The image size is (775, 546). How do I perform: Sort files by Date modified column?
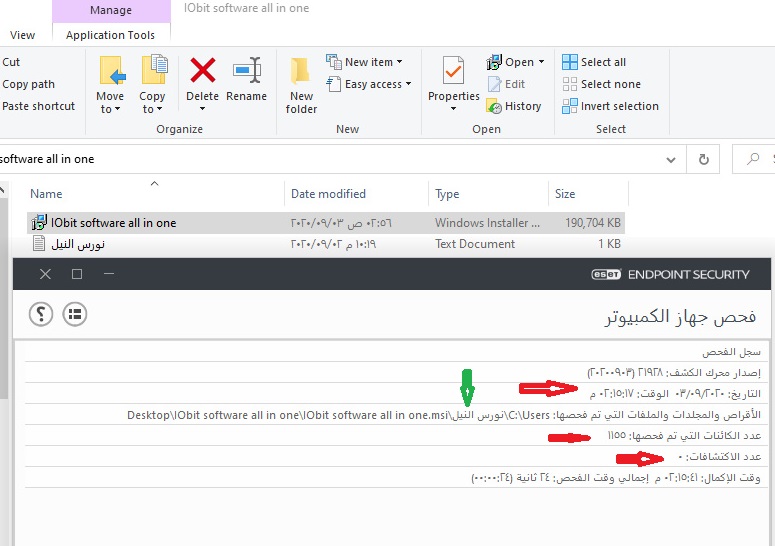tap(328, 194)
